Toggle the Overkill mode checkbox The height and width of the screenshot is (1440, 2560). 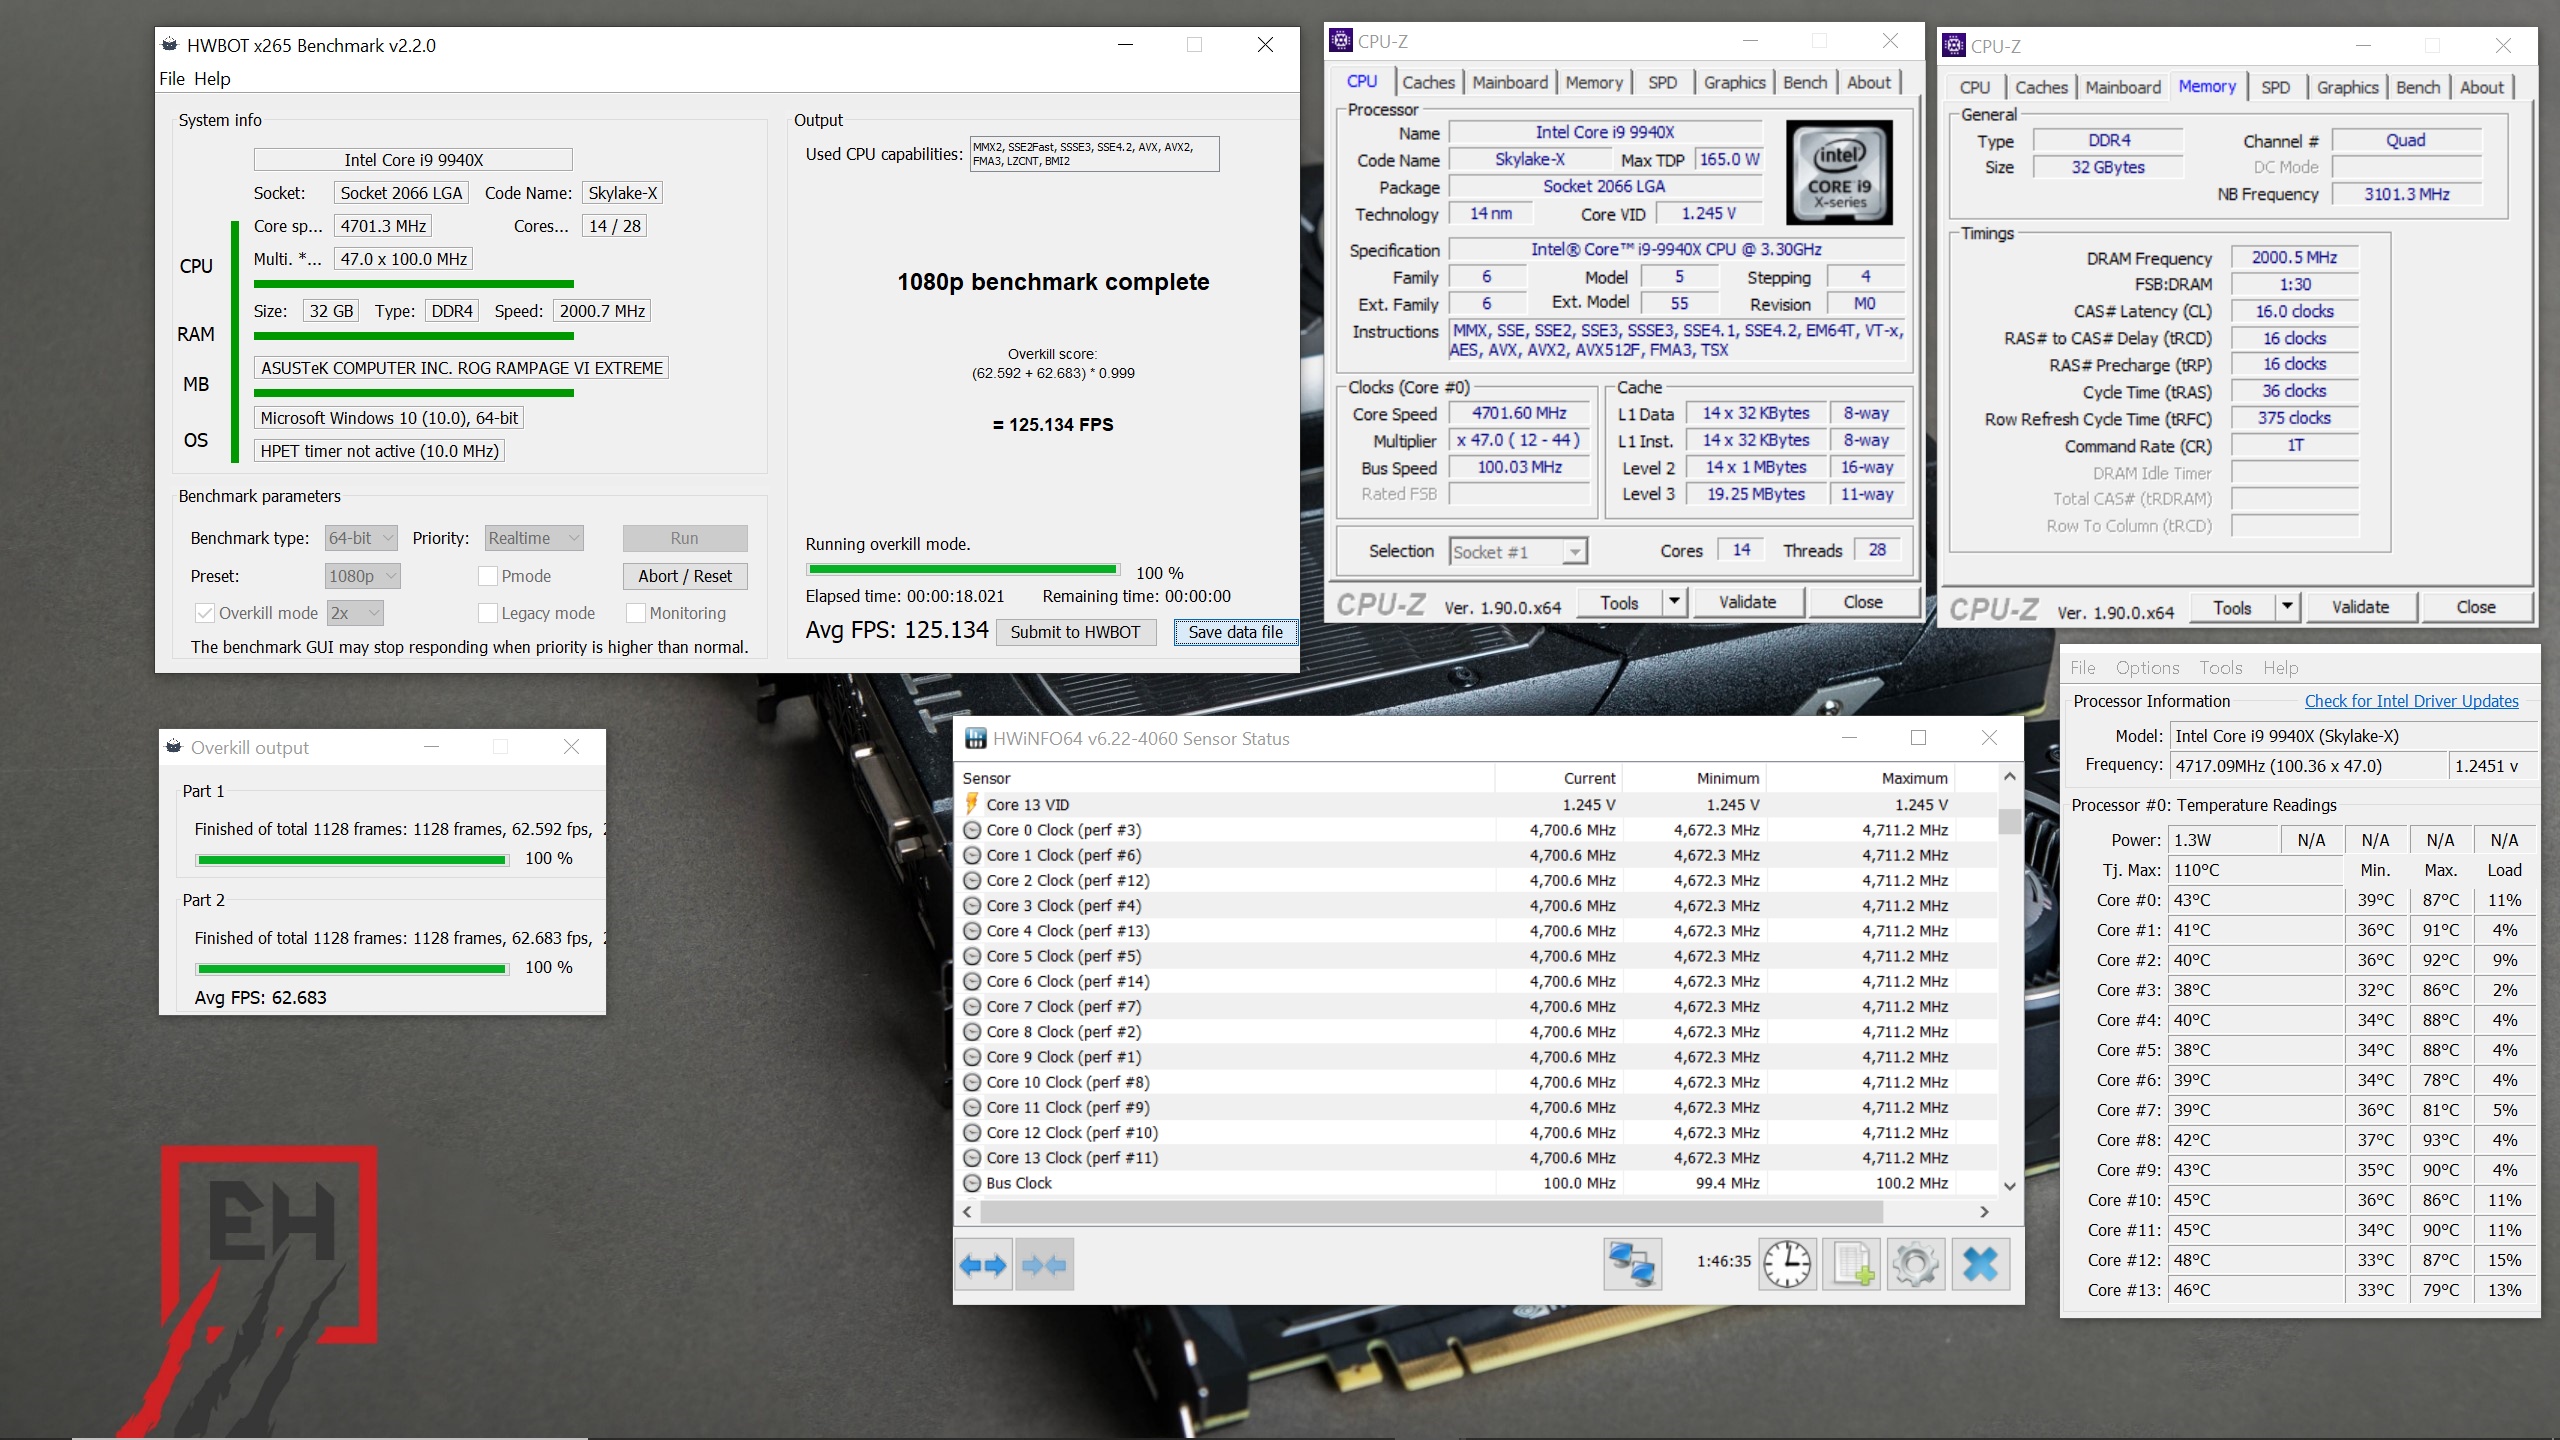point(204,613)
